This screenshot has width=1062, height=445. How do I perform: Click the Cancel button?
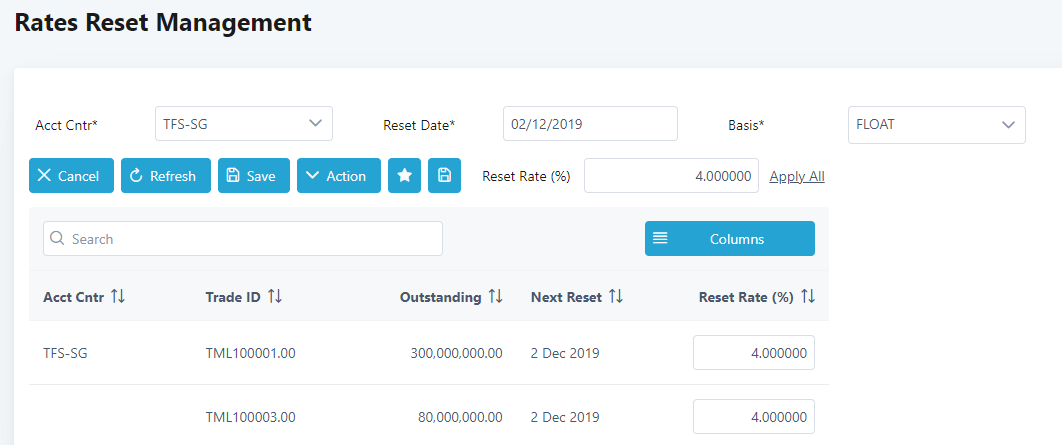pos(71,176)
